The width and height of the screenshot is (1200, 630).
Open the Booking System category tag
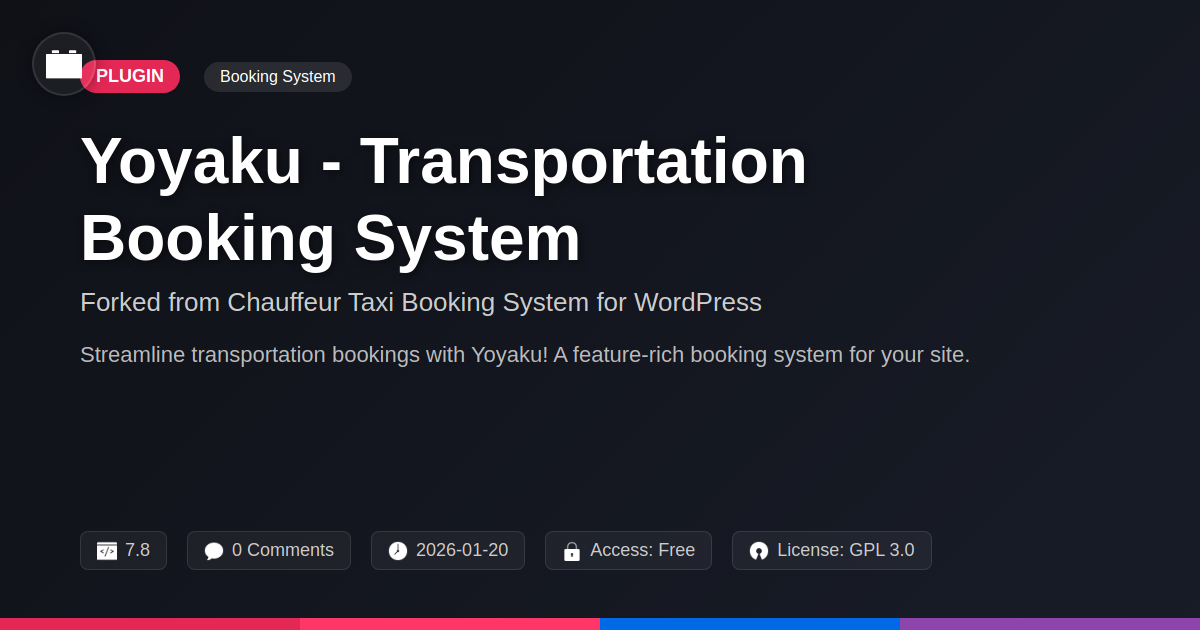pos(278,77)
